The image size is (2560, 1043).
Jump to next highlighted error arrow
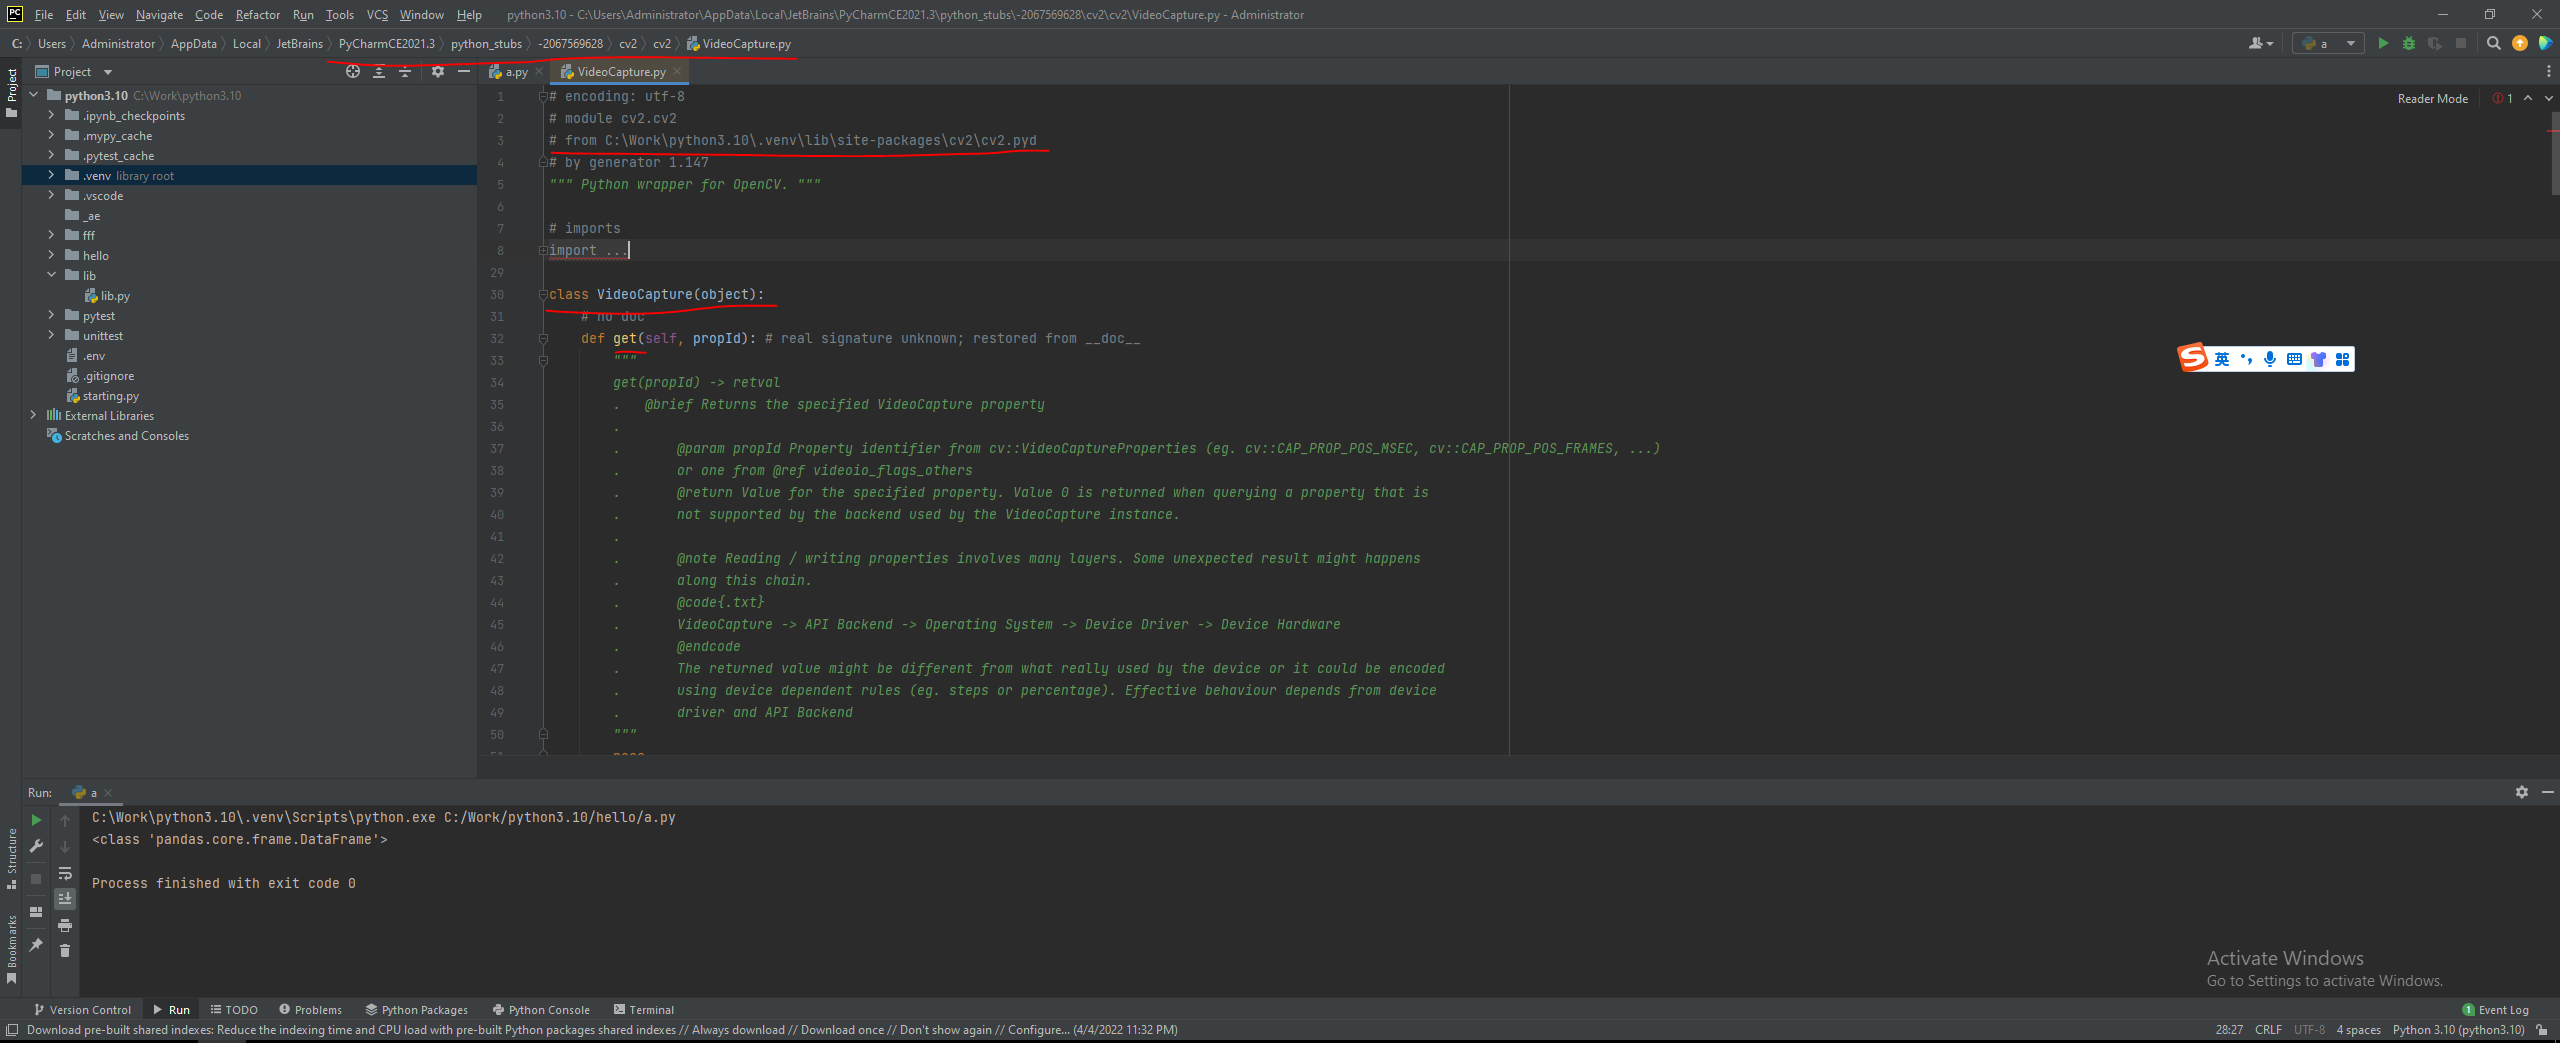pyautogui.click(x=2548, y=98)
